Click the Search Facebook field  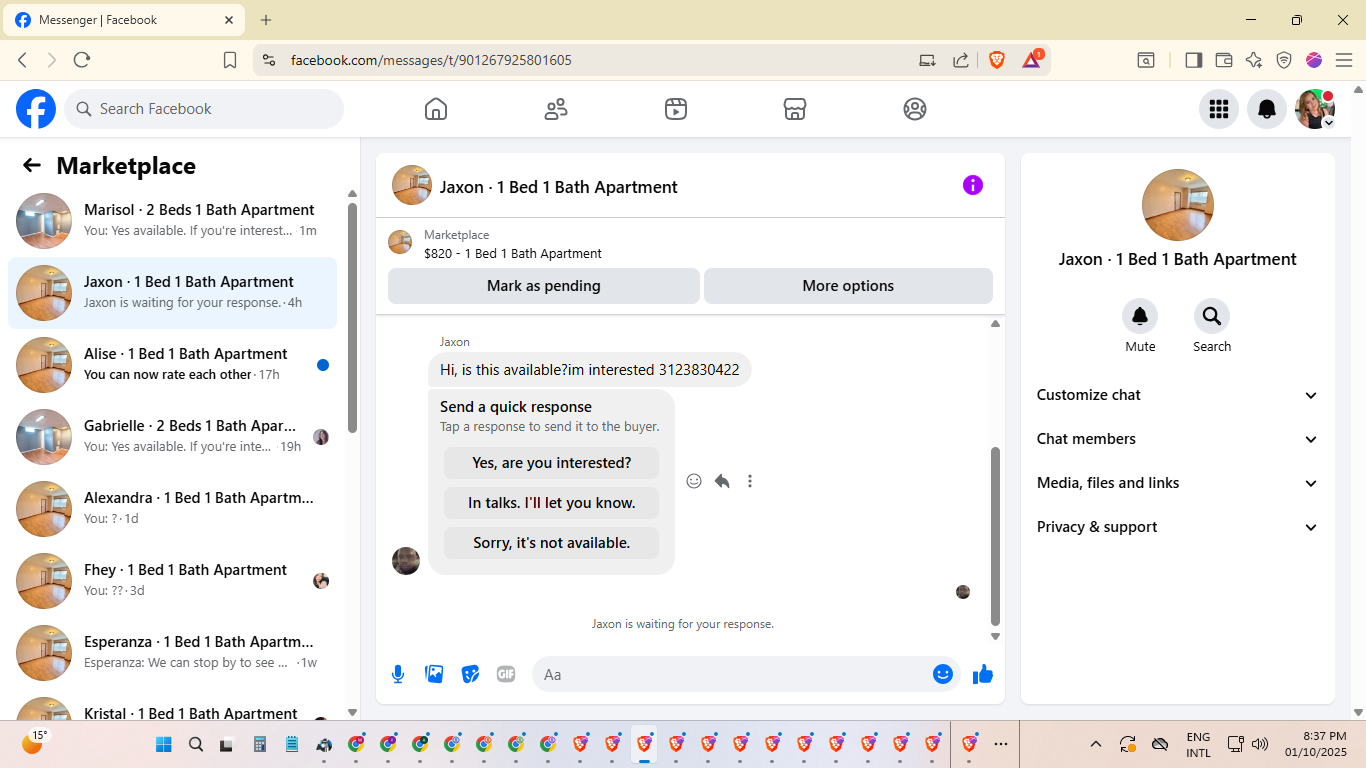click(x=204, y=109)
